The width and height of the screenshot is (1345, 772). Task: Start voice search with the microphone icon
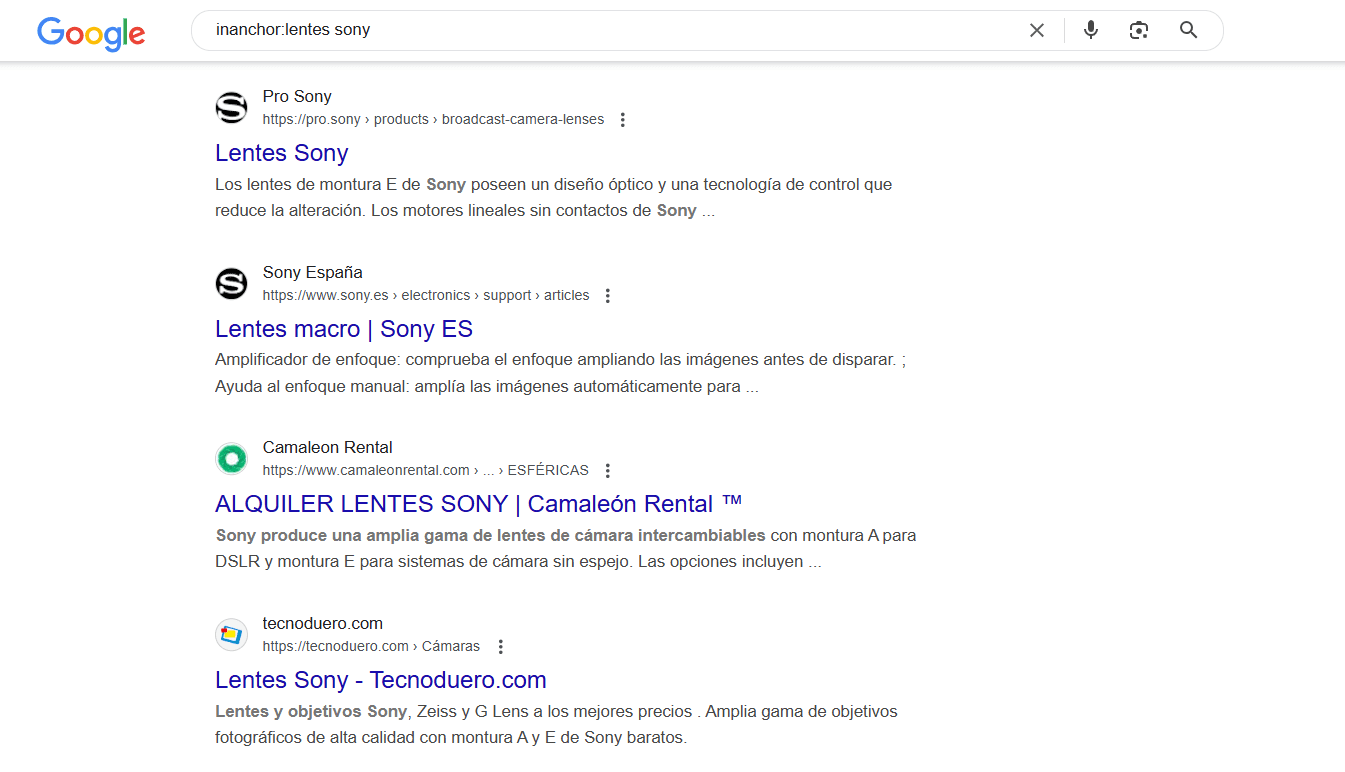coord(1091,30)
